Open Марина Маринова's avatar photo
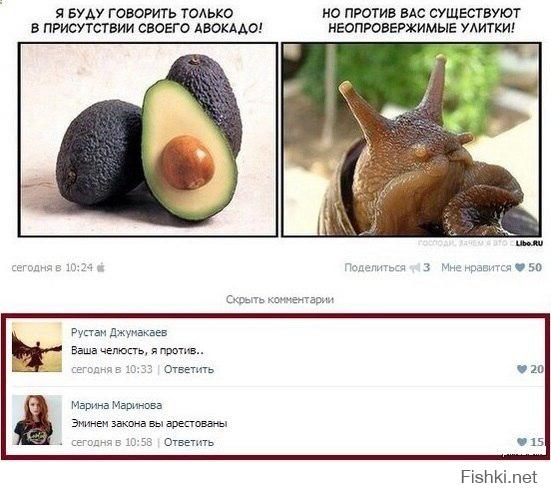551x492 pixels. click(x=37, y=420)
